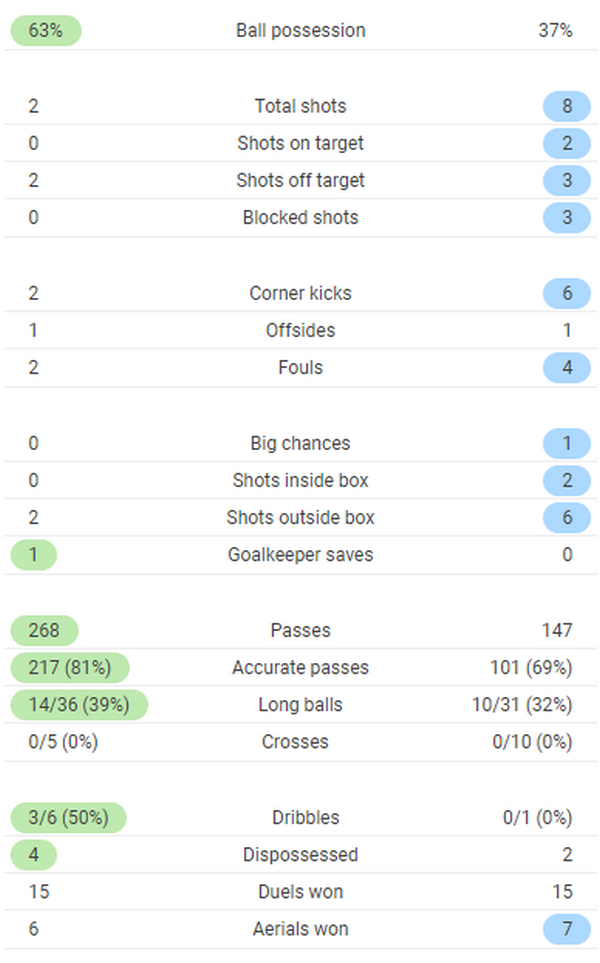The height and width of the screenshot is (963, 600).
Task: Select the Shots inside box label
Action: click(300, 480)
